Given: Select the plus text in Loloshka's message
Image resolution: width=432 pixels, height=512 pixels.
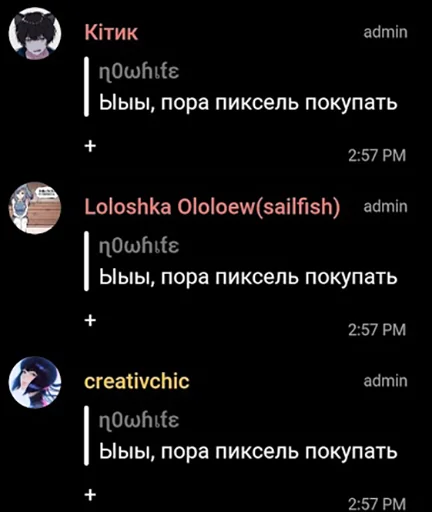Looking at the screenshot, I should 90,320.
